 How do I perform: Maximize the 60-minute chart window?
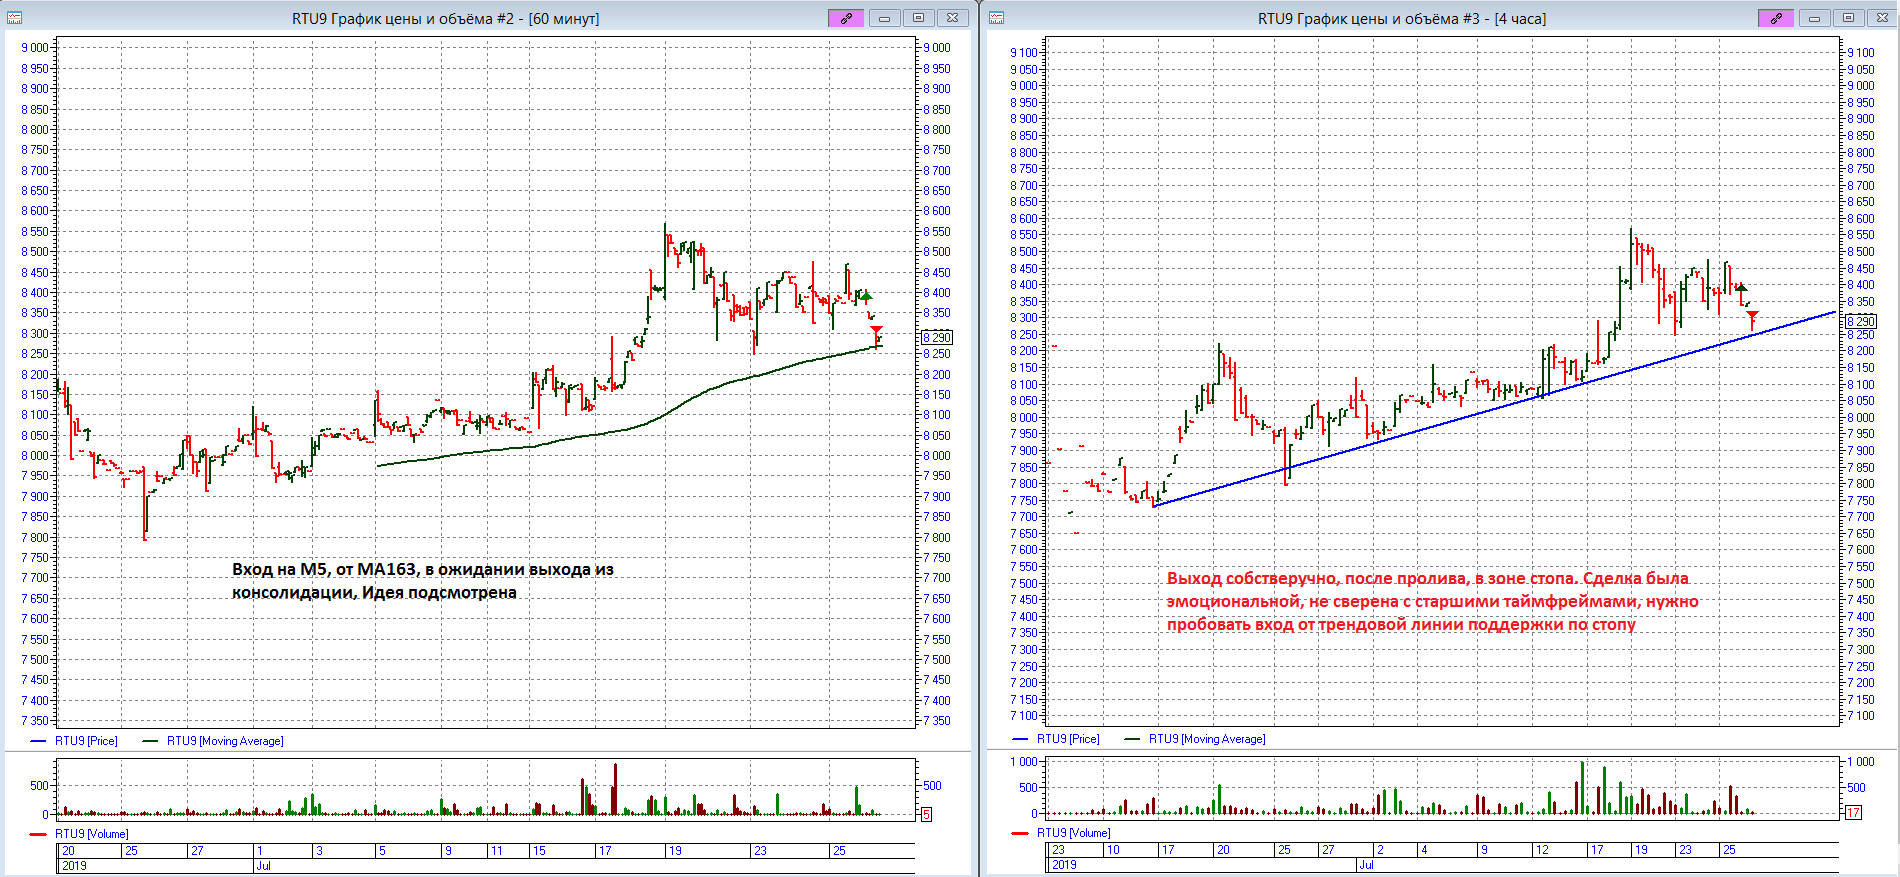click(x=918, y=18)
